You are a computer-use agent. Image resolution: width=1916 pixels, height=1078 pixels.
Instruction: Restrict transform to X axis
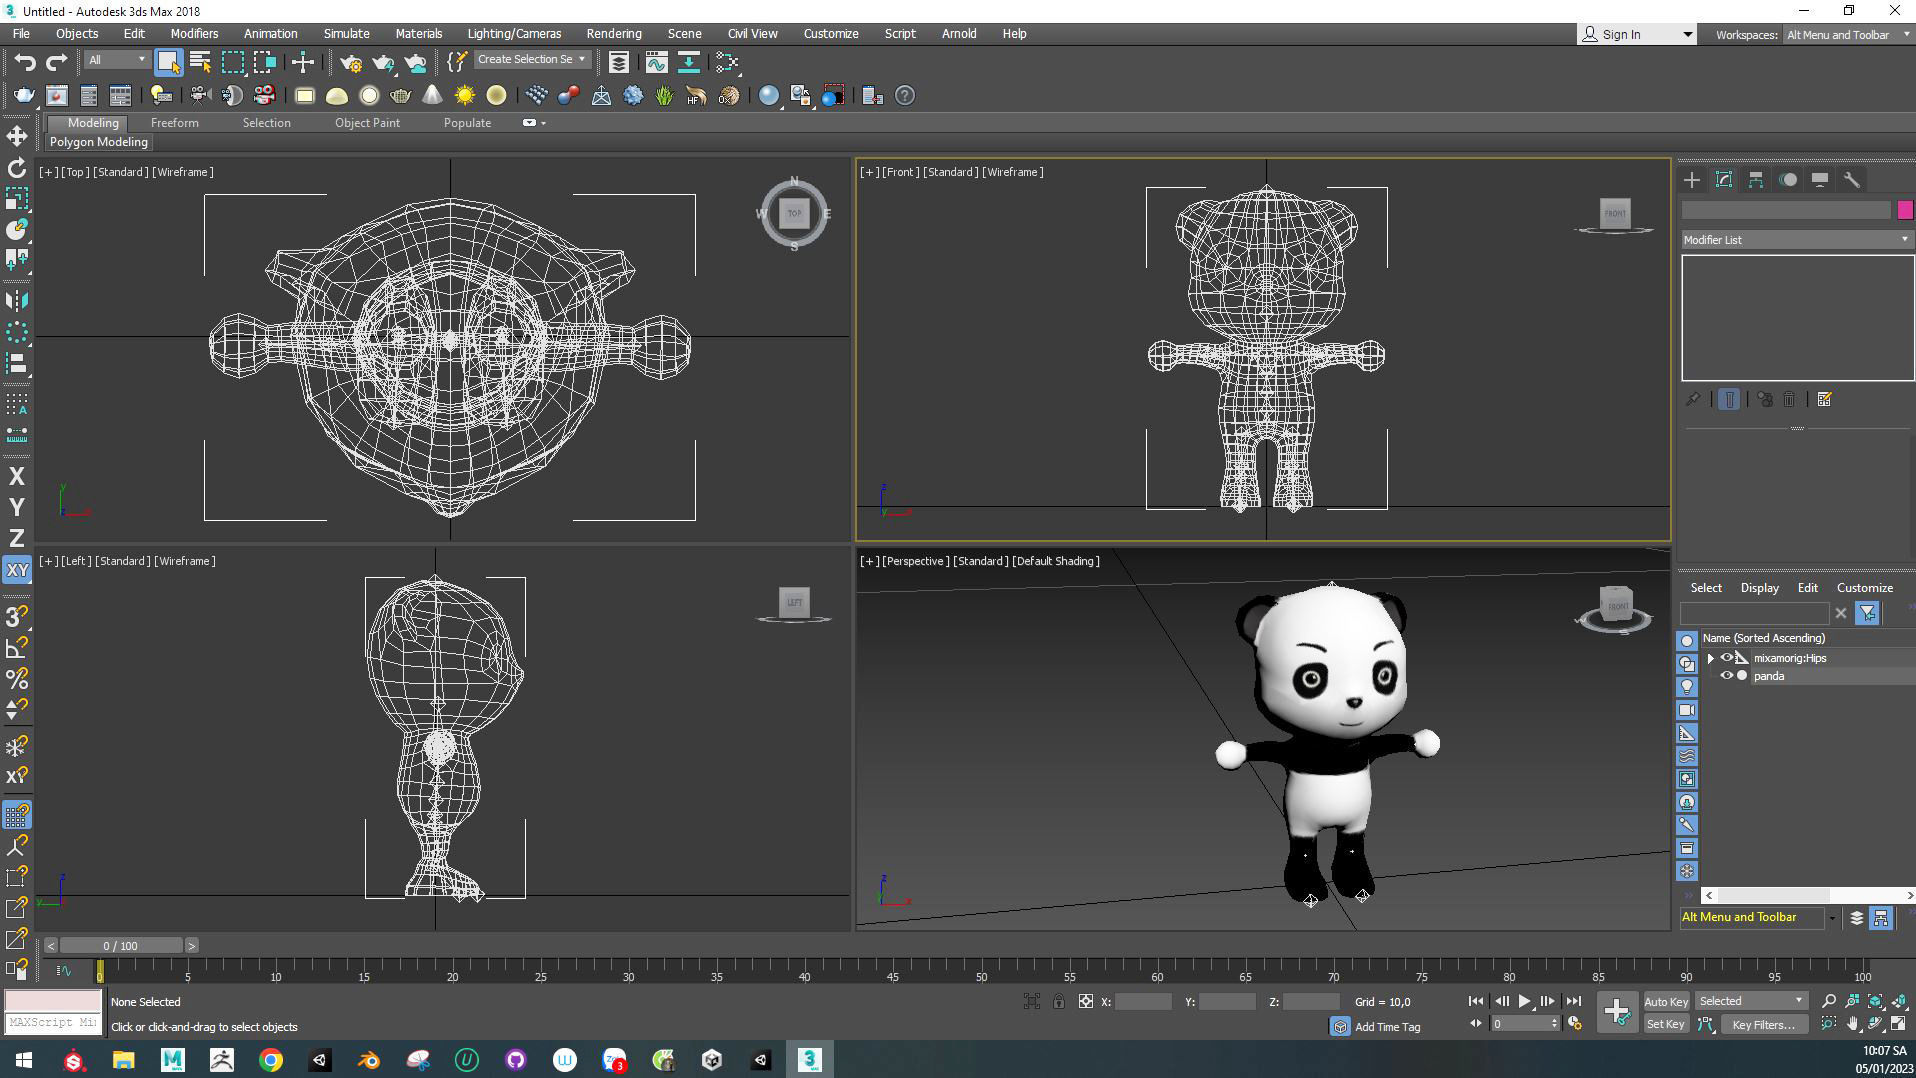[x=17, y=477]
